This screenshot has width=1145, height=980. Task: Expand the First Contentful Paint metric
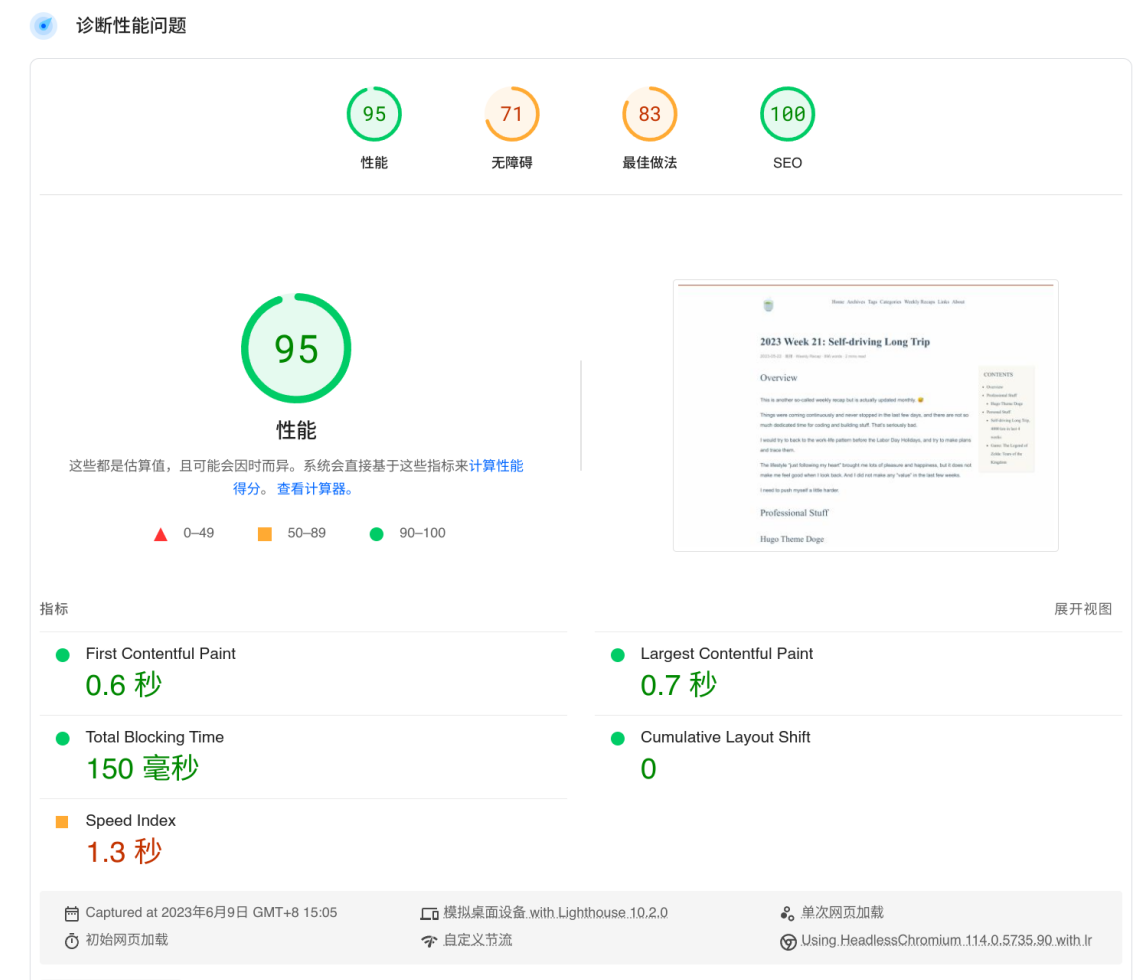160,654
